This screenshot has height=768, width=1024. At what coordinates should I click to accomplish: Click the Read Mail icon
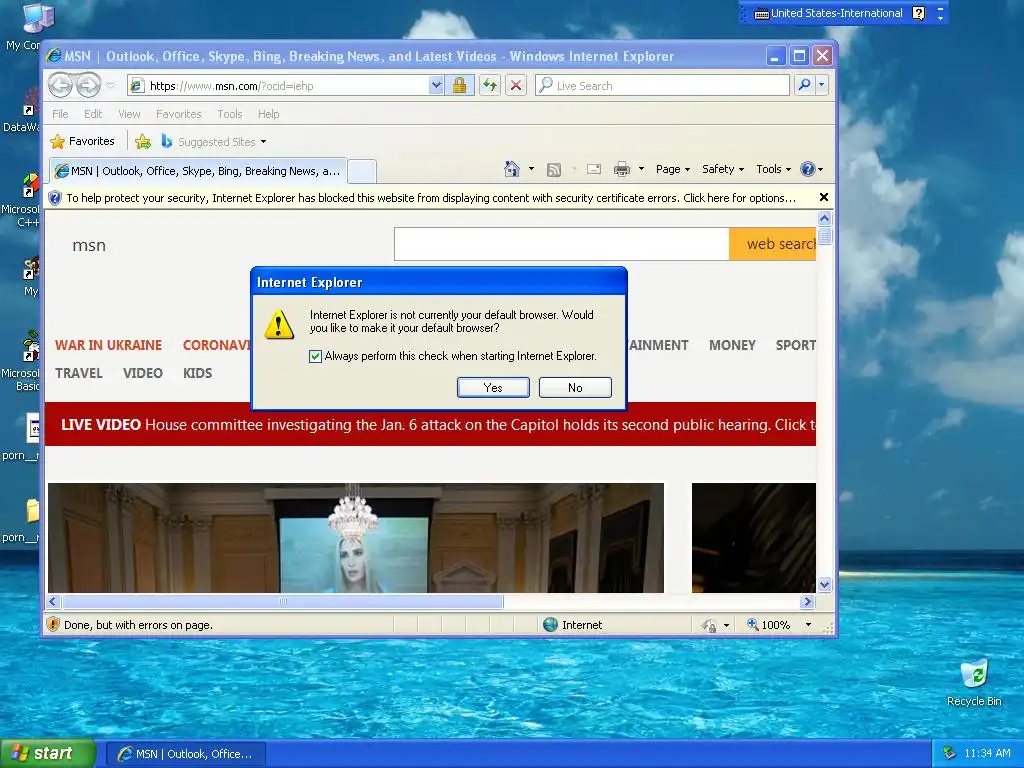pos(594,170)
